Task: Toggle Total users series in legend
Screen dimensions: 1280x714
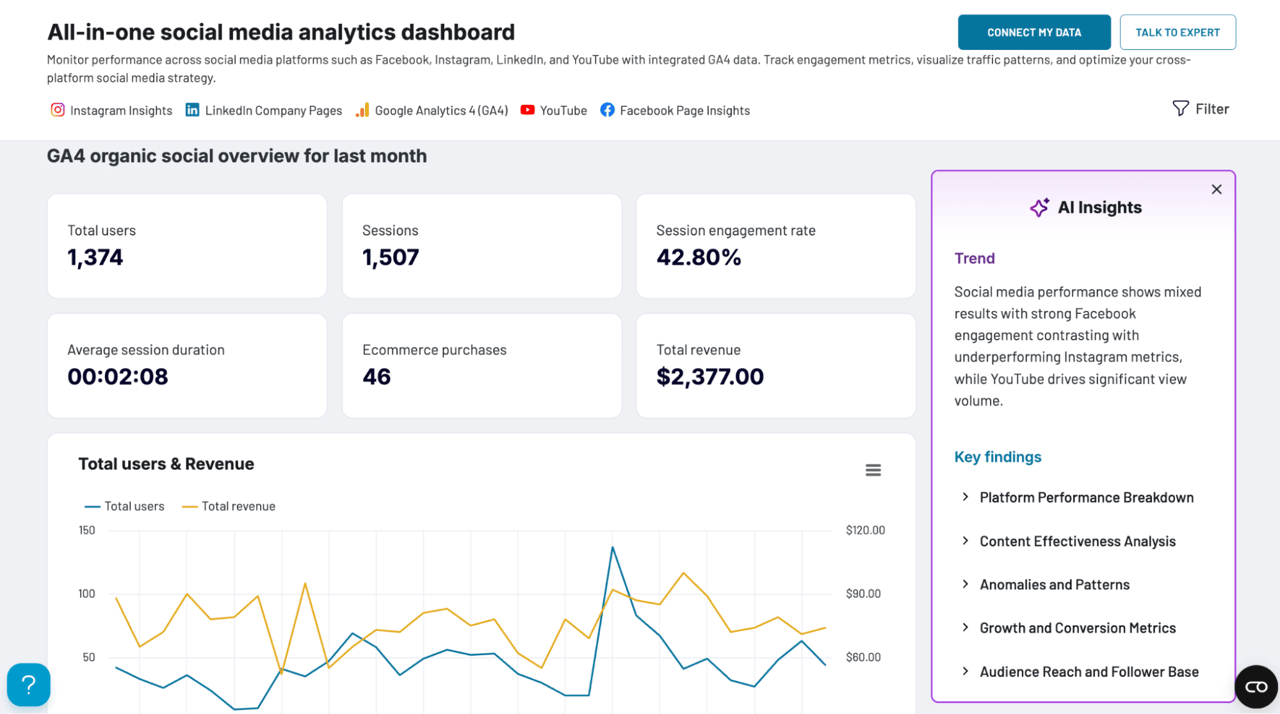Action: click(125, 506)
